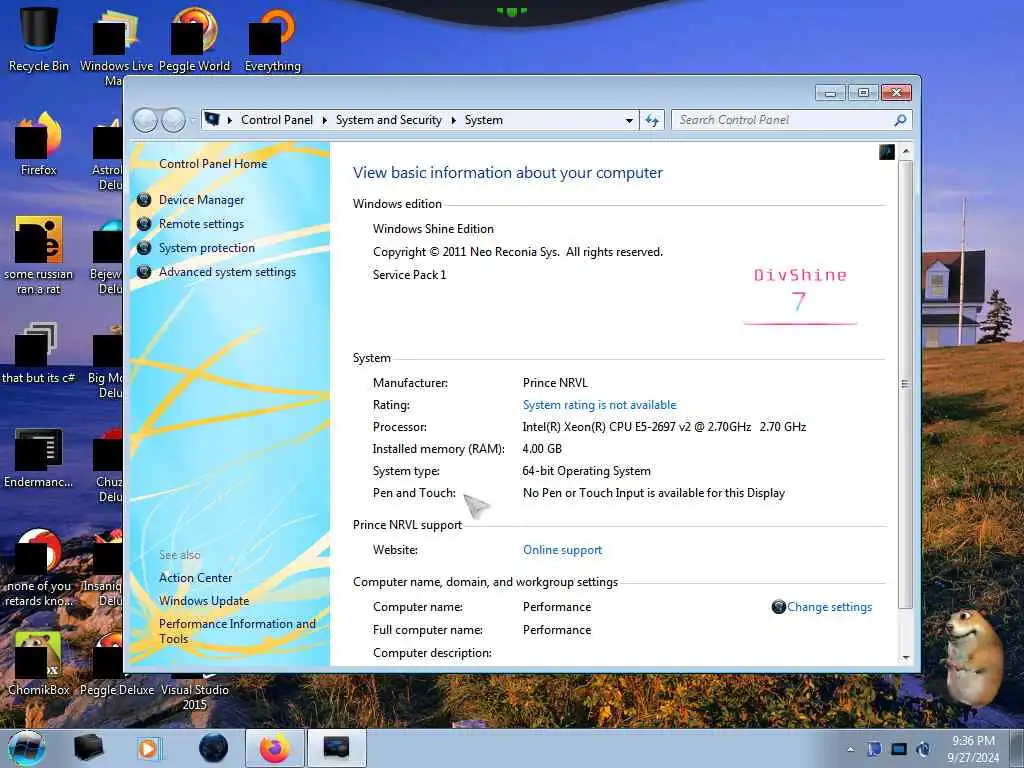Click the Control Panel taskbar button
The width and height of the screenshot is (1024, 768).
pos(336,748)
